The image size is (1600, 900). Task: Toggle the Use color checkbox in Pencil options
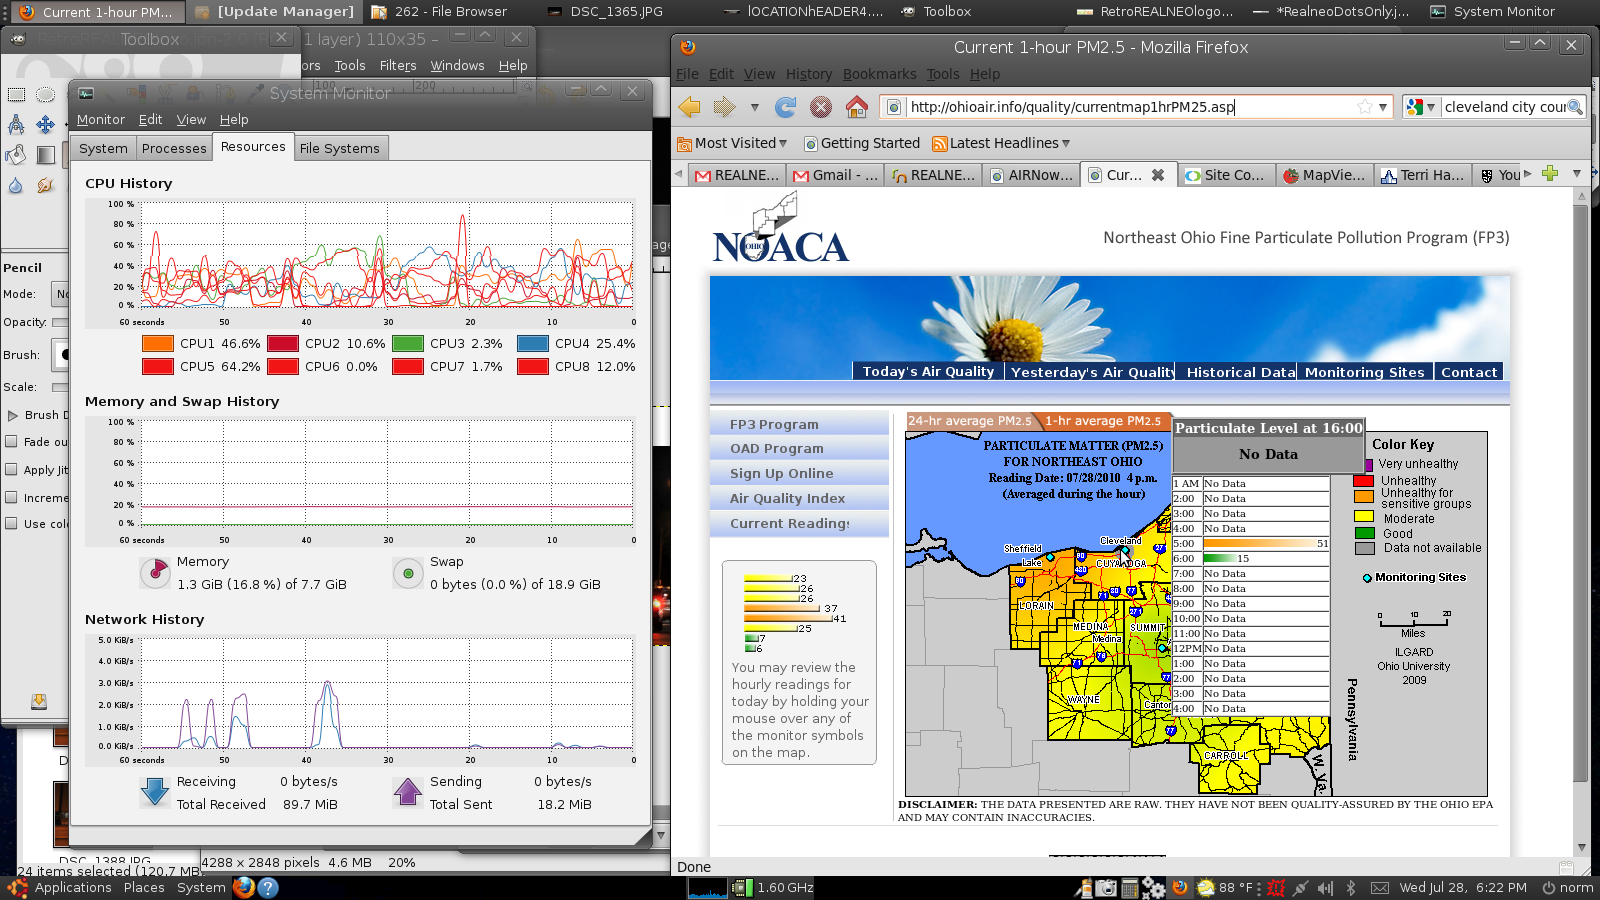(x=12, y=523)
